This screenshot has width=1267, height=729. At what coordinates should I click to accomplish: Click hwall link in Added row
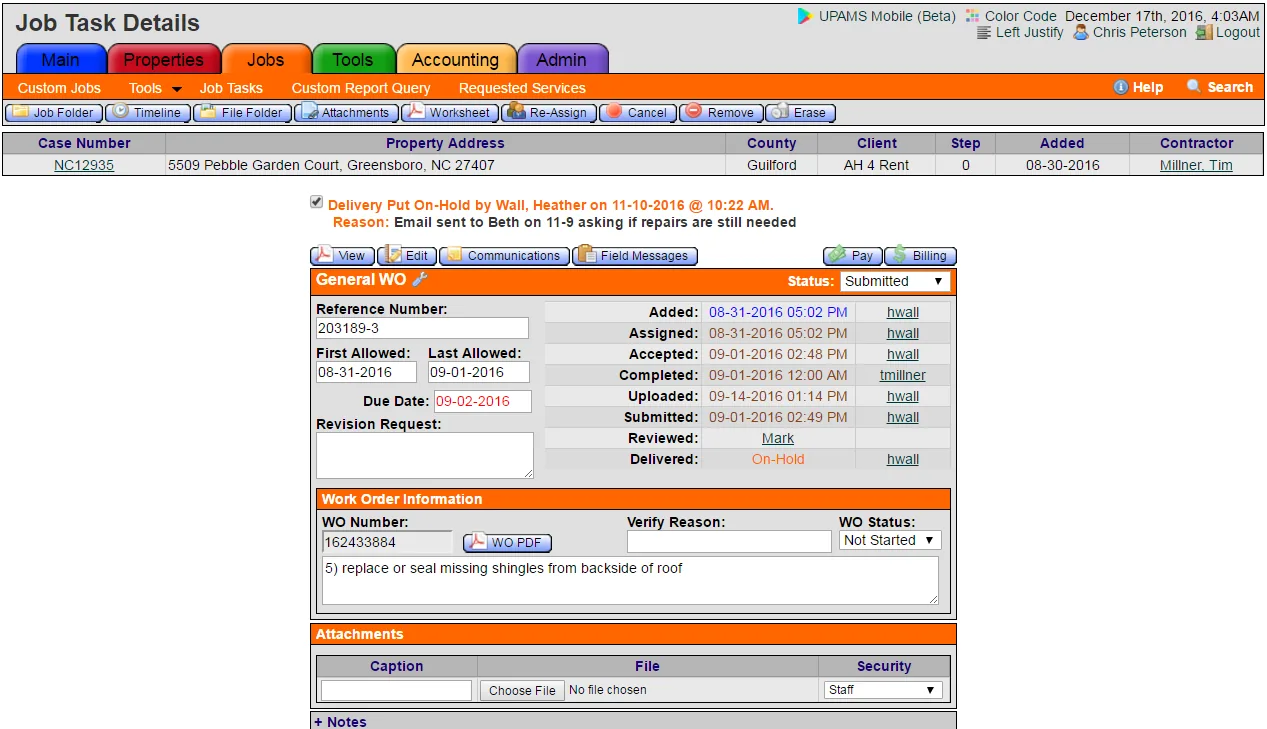coord(903,312)
